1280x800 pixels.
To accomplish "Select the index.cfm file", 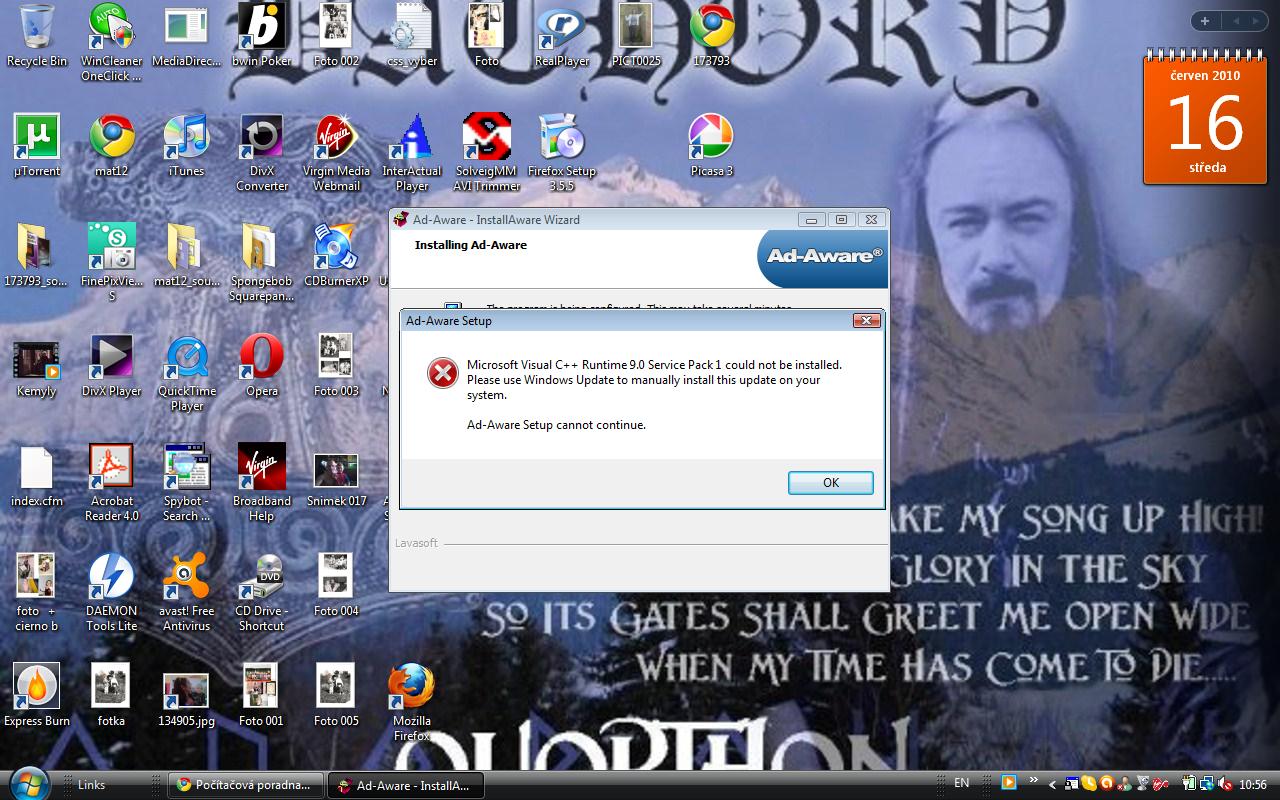I will point(36,476).
